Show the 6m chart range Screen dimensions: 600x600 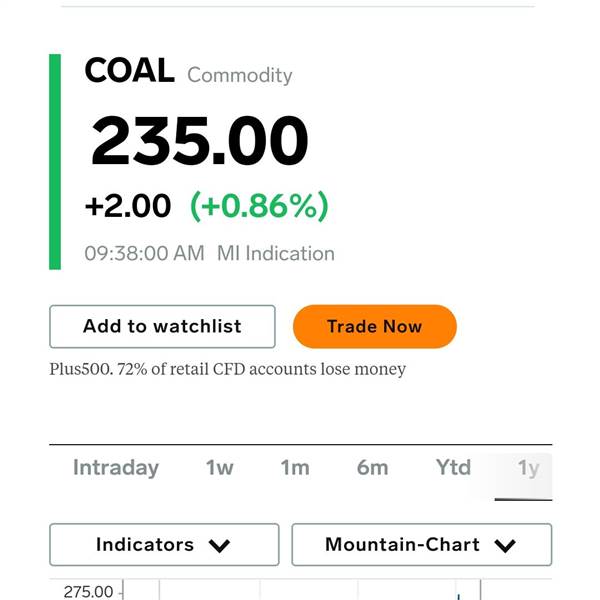point(372,468)
